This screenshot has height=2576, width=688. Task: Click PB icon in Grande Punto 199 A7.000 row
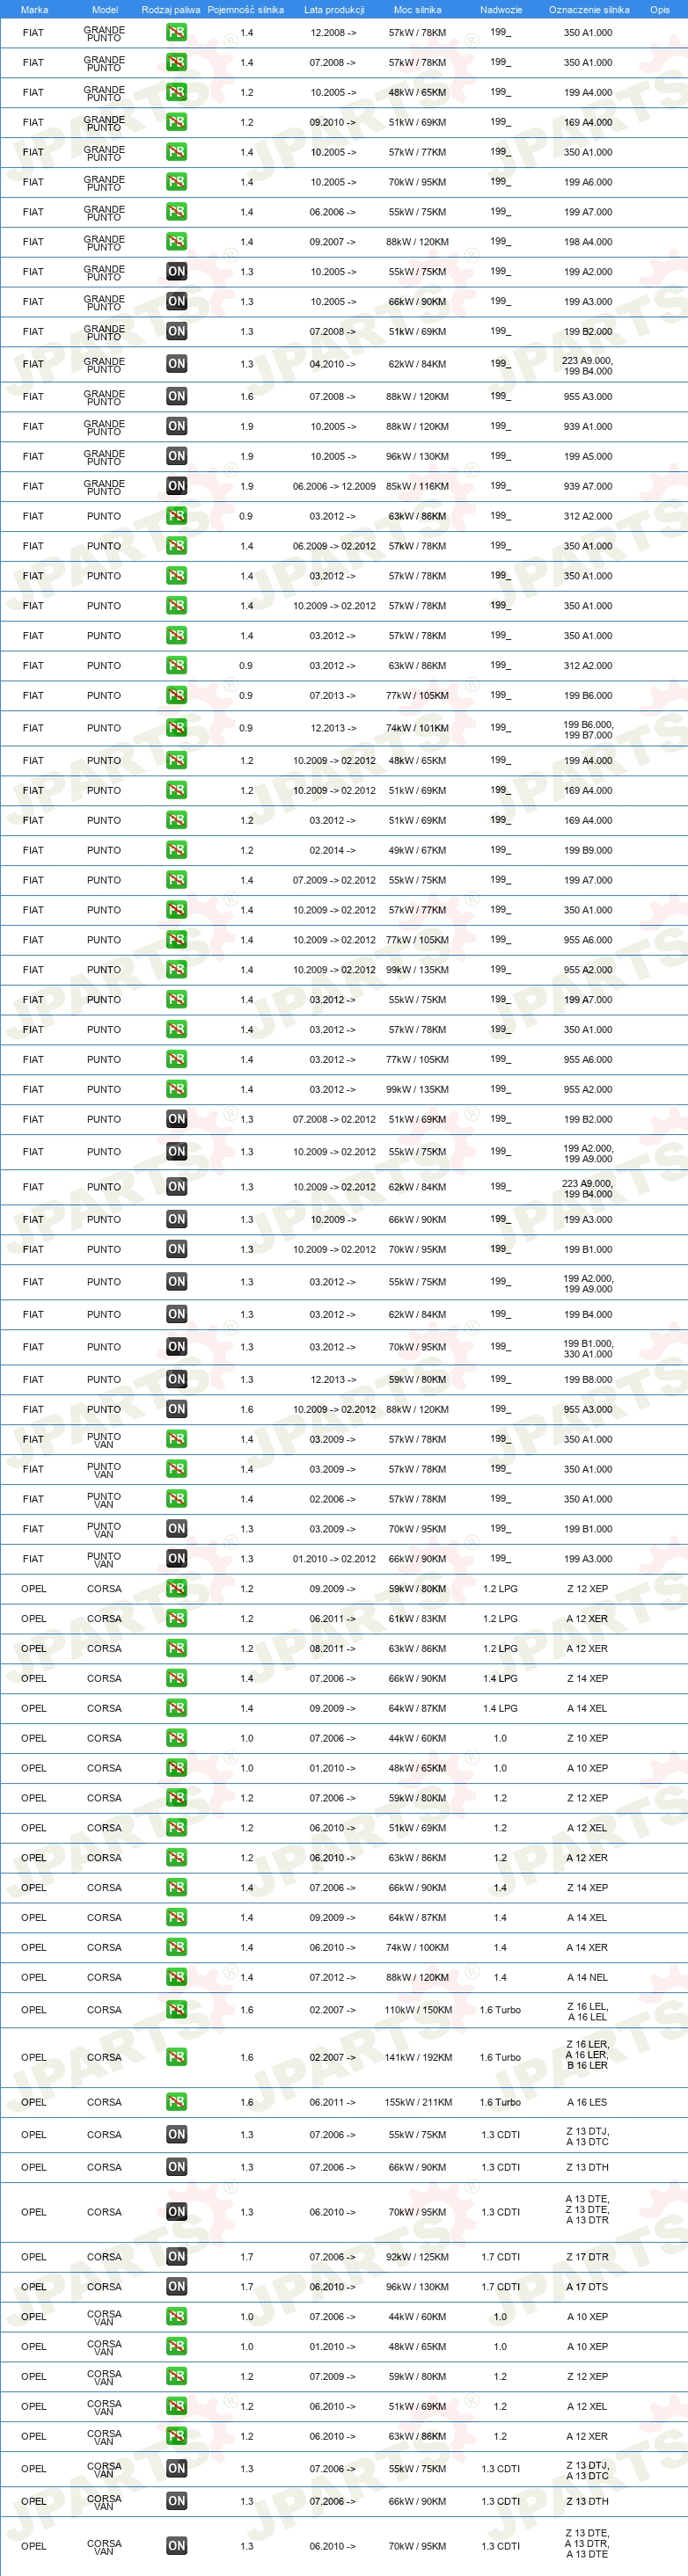pos(176,212)
